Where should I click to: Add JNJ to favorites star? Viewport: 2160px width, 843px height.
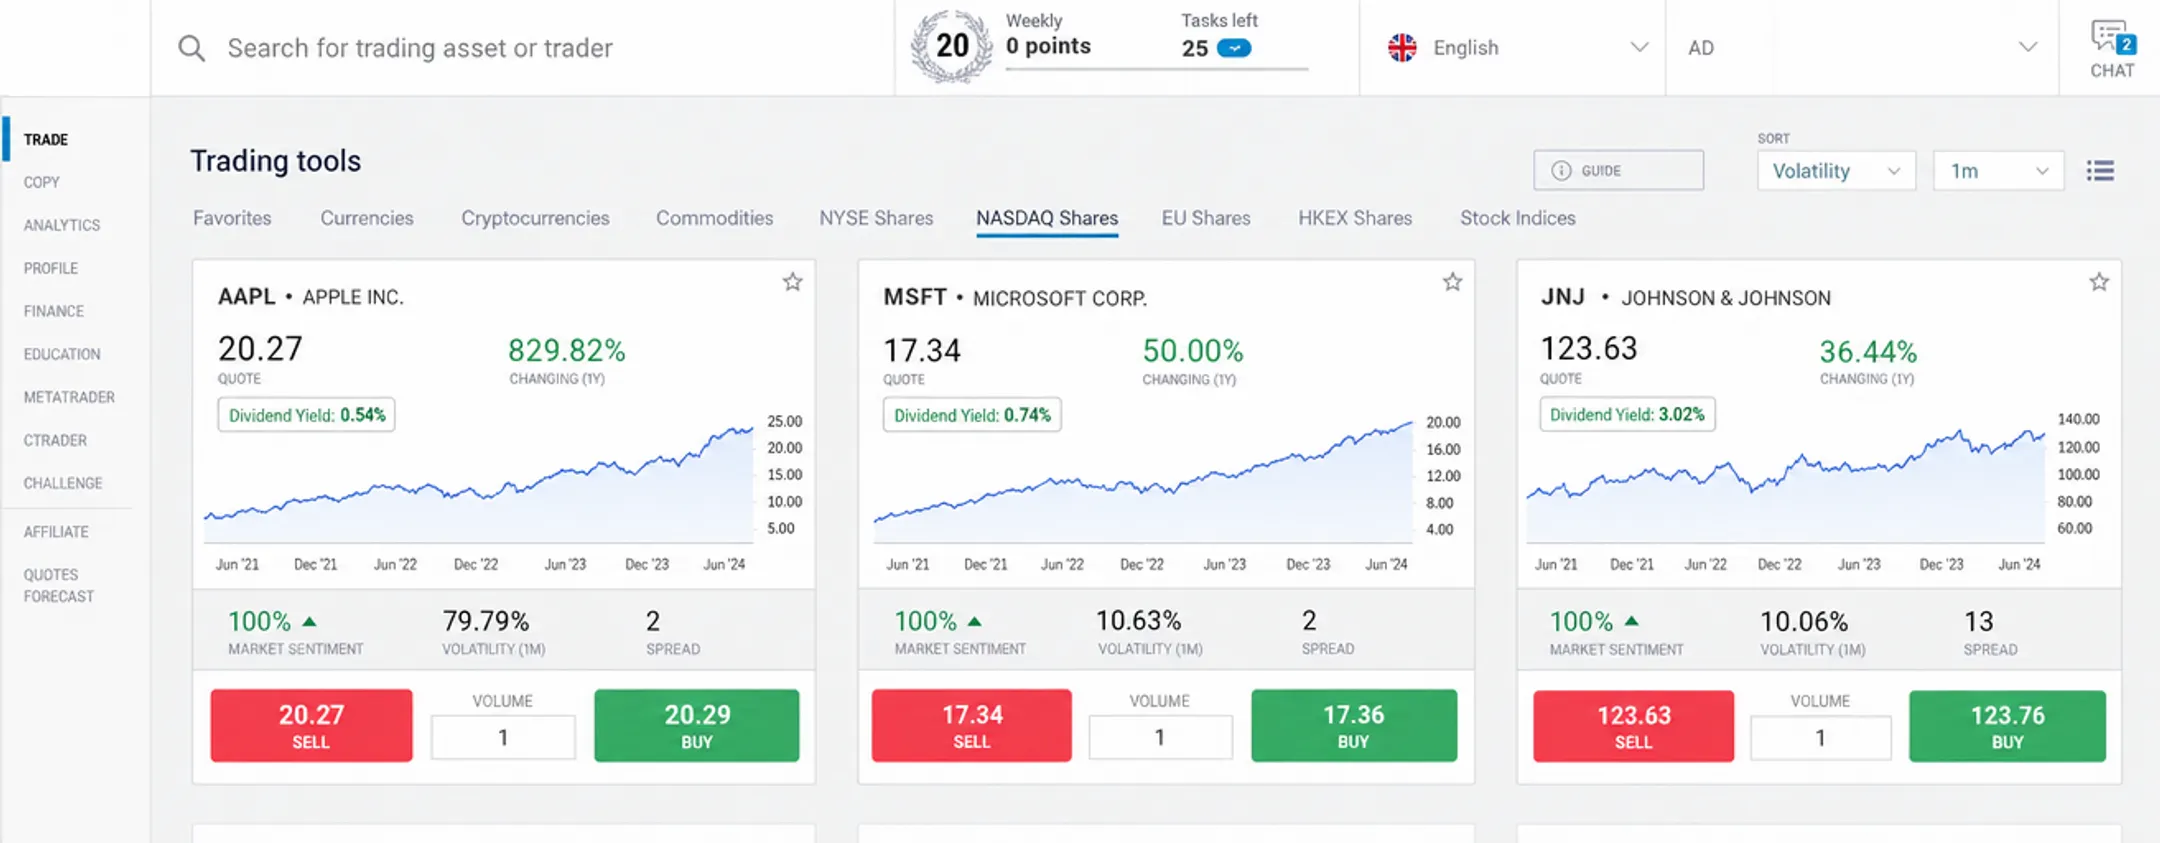point(2099,282)
